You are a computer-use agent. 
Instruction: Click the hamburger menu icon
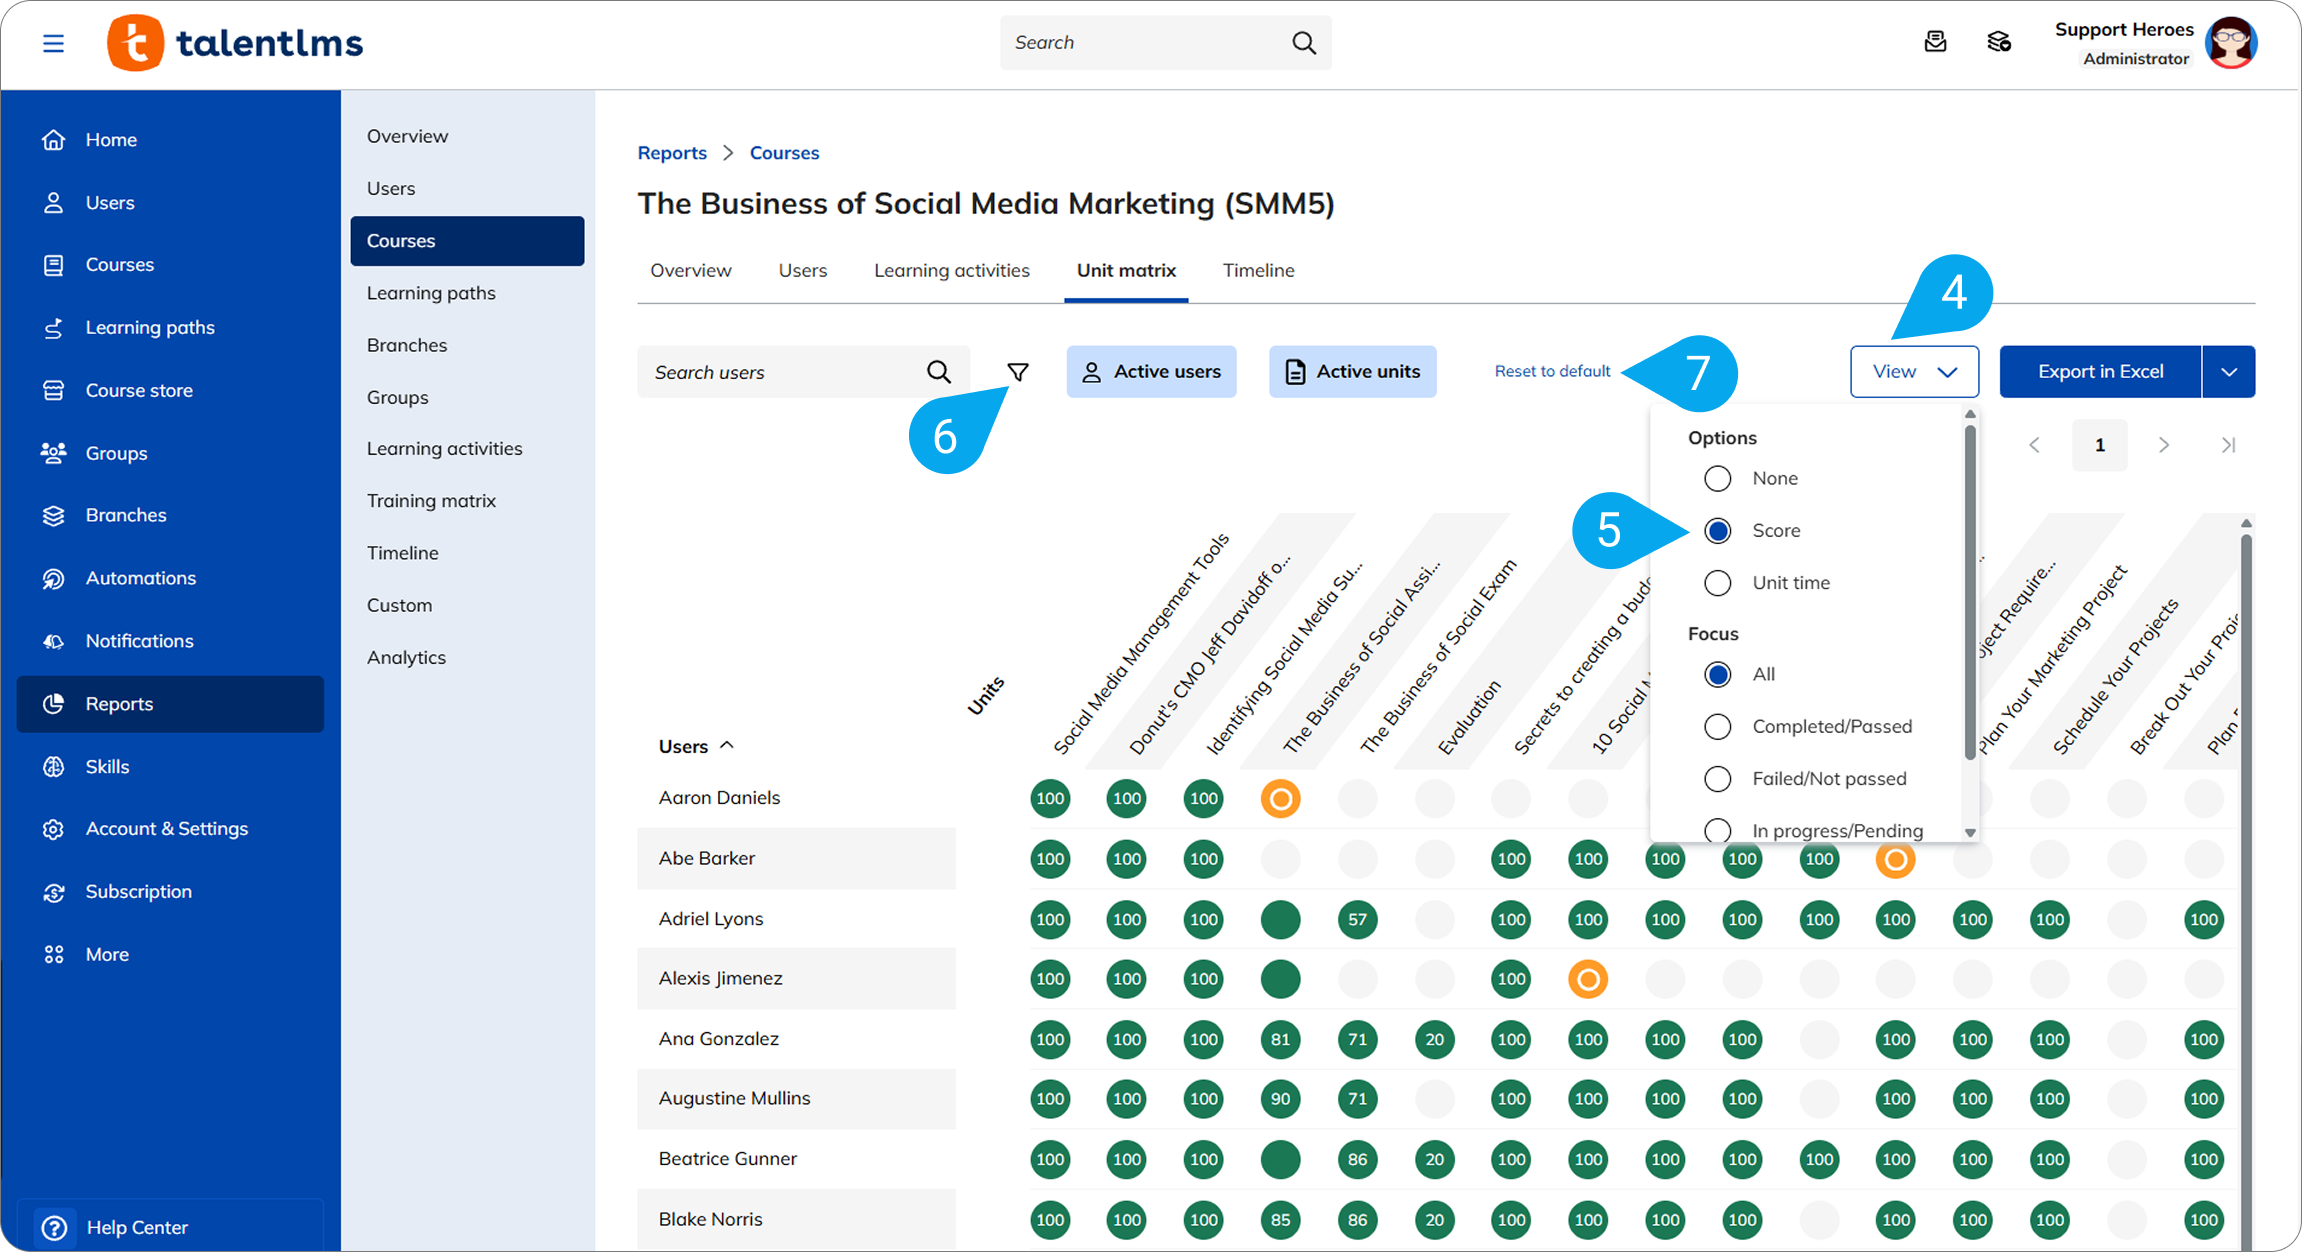53,43
